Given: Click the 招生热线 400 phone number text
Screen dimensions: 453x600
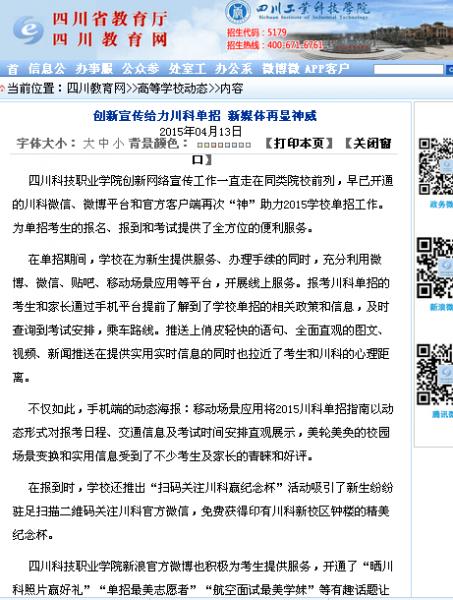Looking at the screenshot, I should point(275,45).
